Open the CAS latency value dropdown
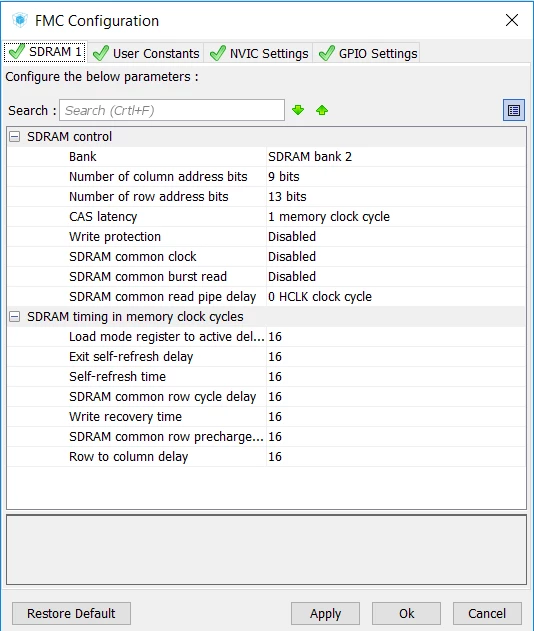534x631 pixels. (396, 217)
